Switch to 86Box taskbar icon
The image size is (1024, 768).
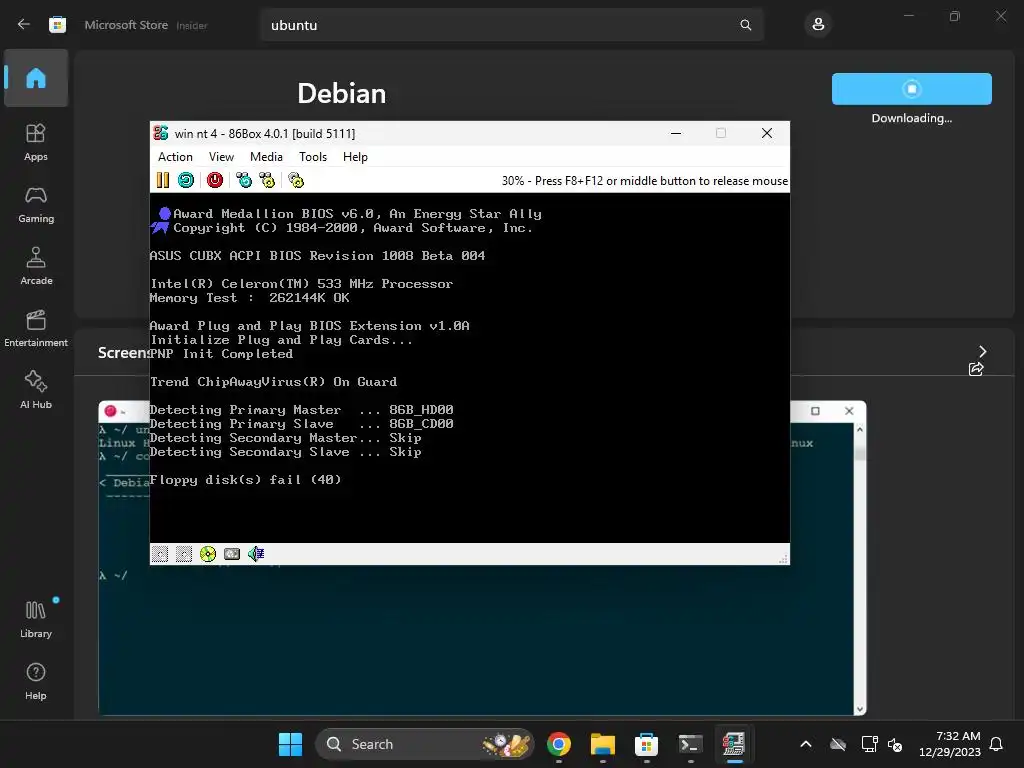734,744
